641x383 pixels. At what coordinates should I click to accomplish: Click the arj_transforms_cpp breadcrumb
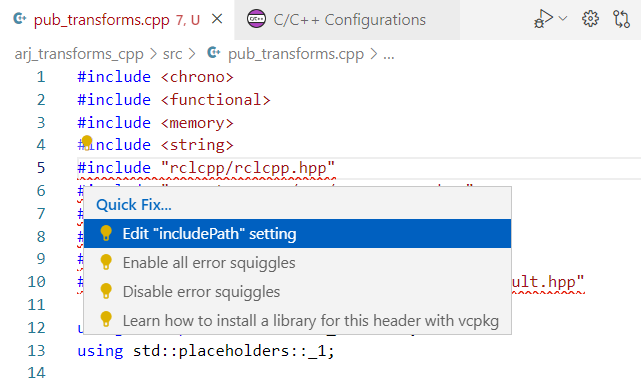point(79,54)
